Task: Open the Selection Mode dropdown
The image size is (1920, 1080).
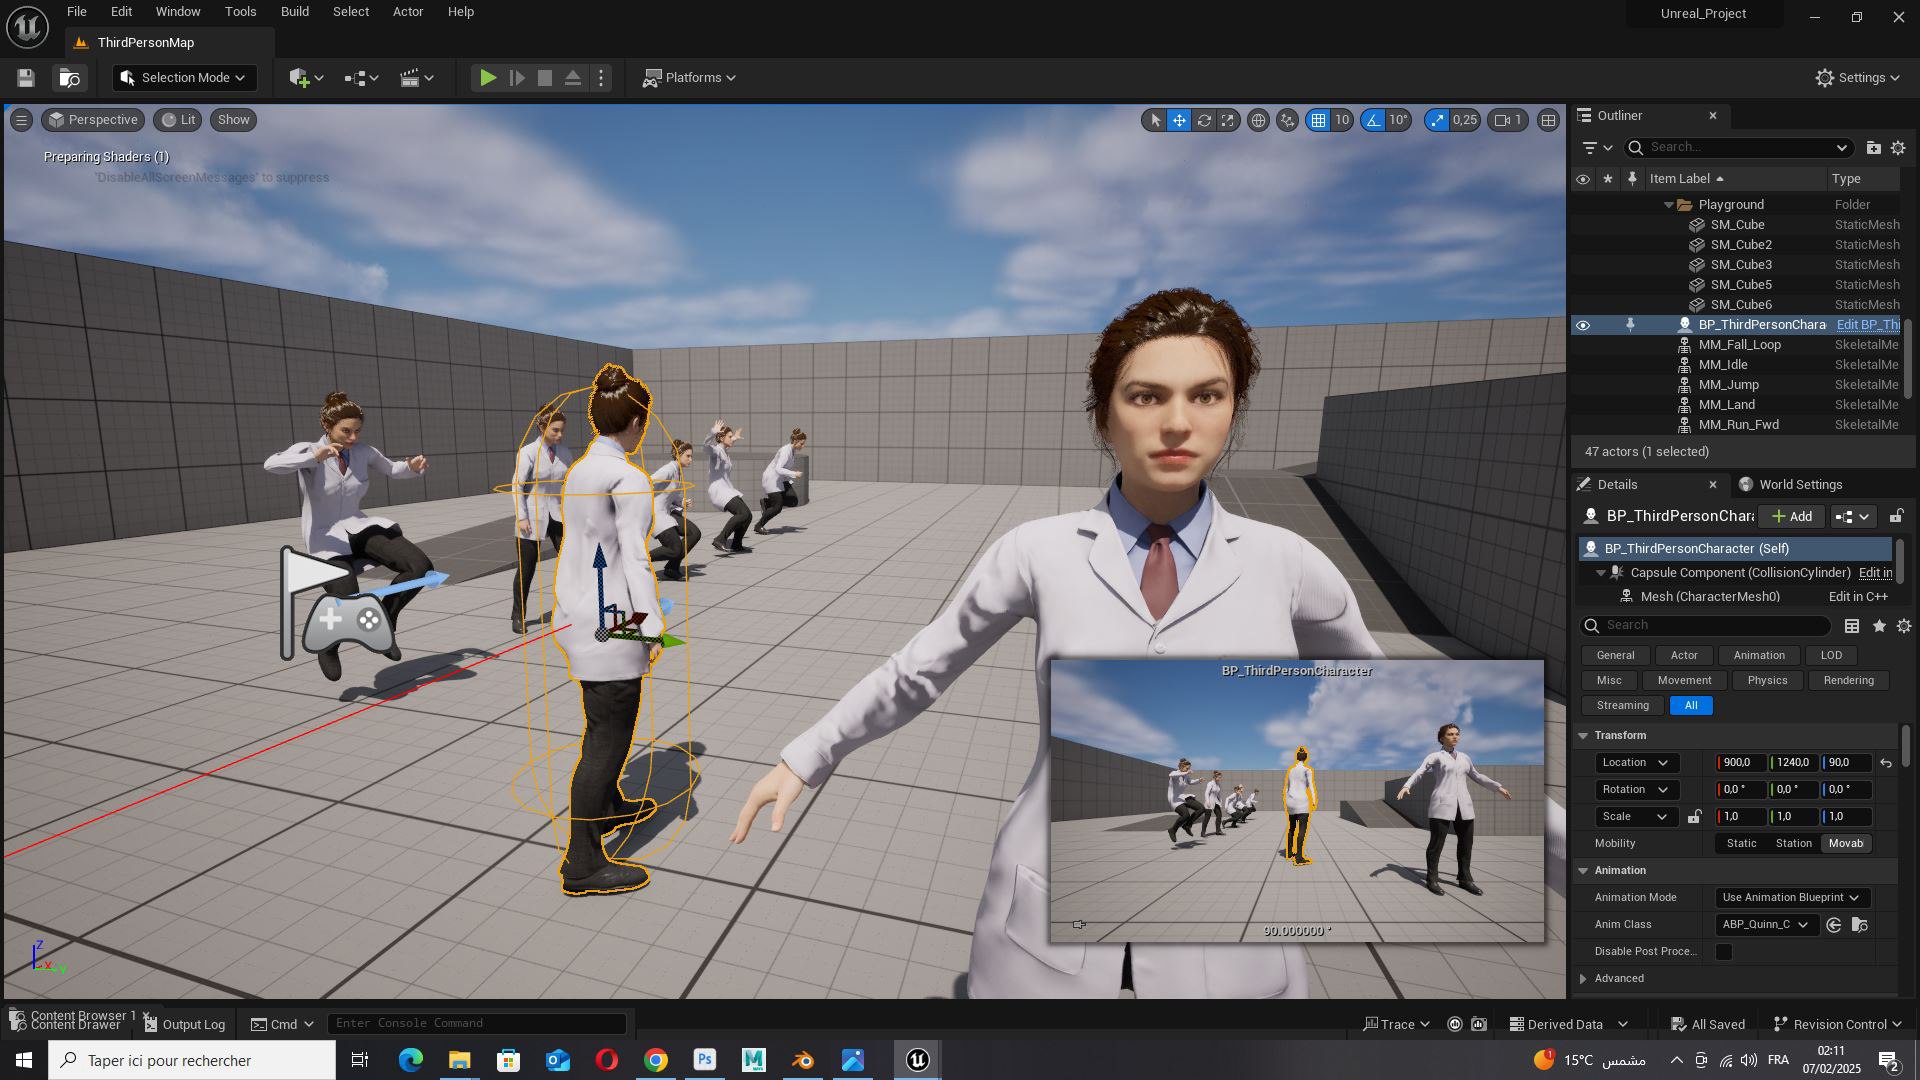Action: 183,78
